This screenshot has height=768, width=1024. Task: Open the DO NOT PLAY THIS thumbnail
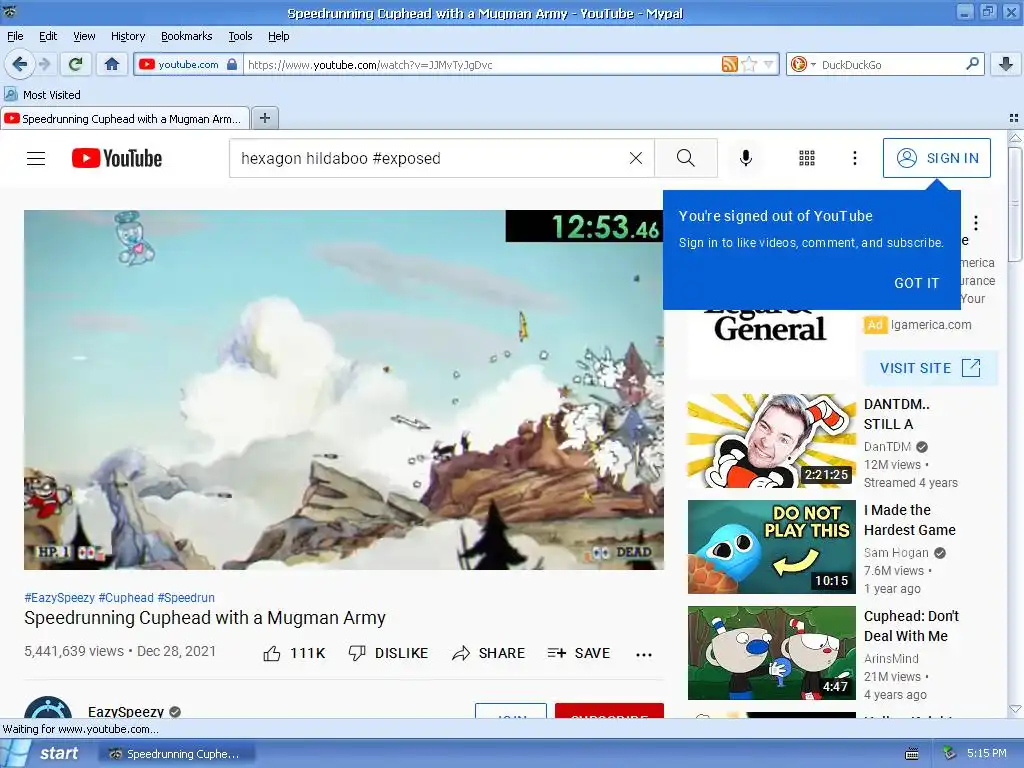tap(771, 547)
